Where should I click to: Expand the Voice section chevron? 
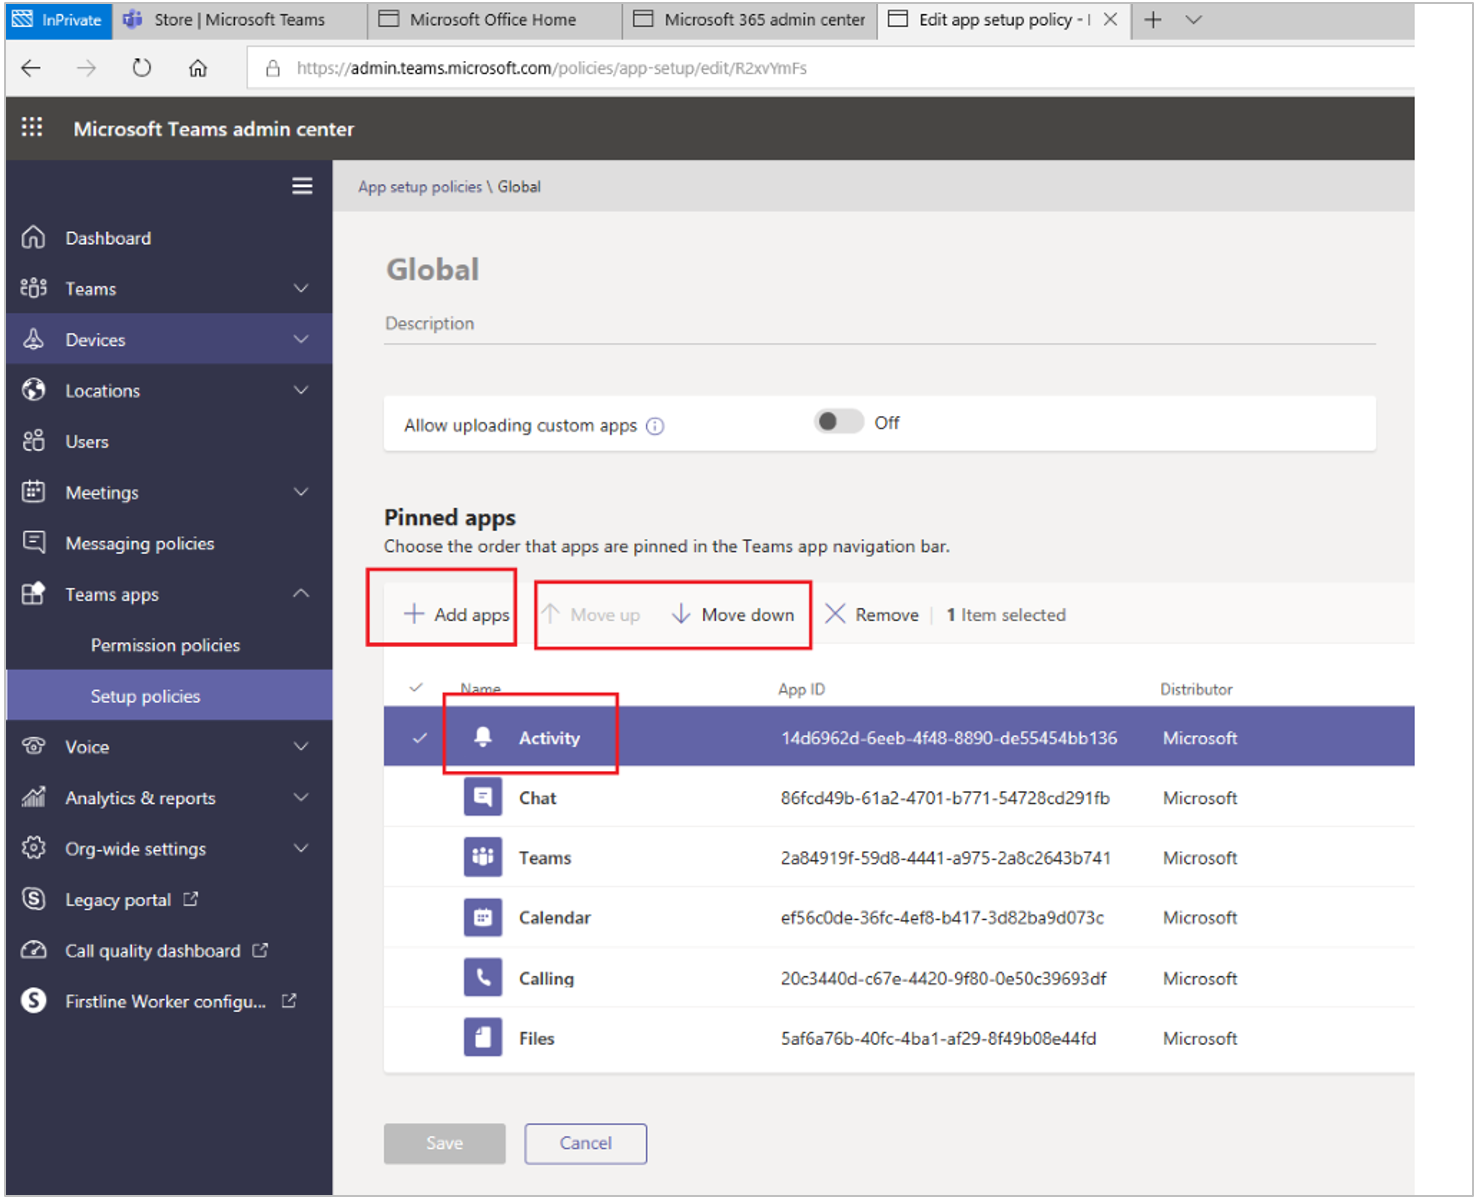(301, 746)
